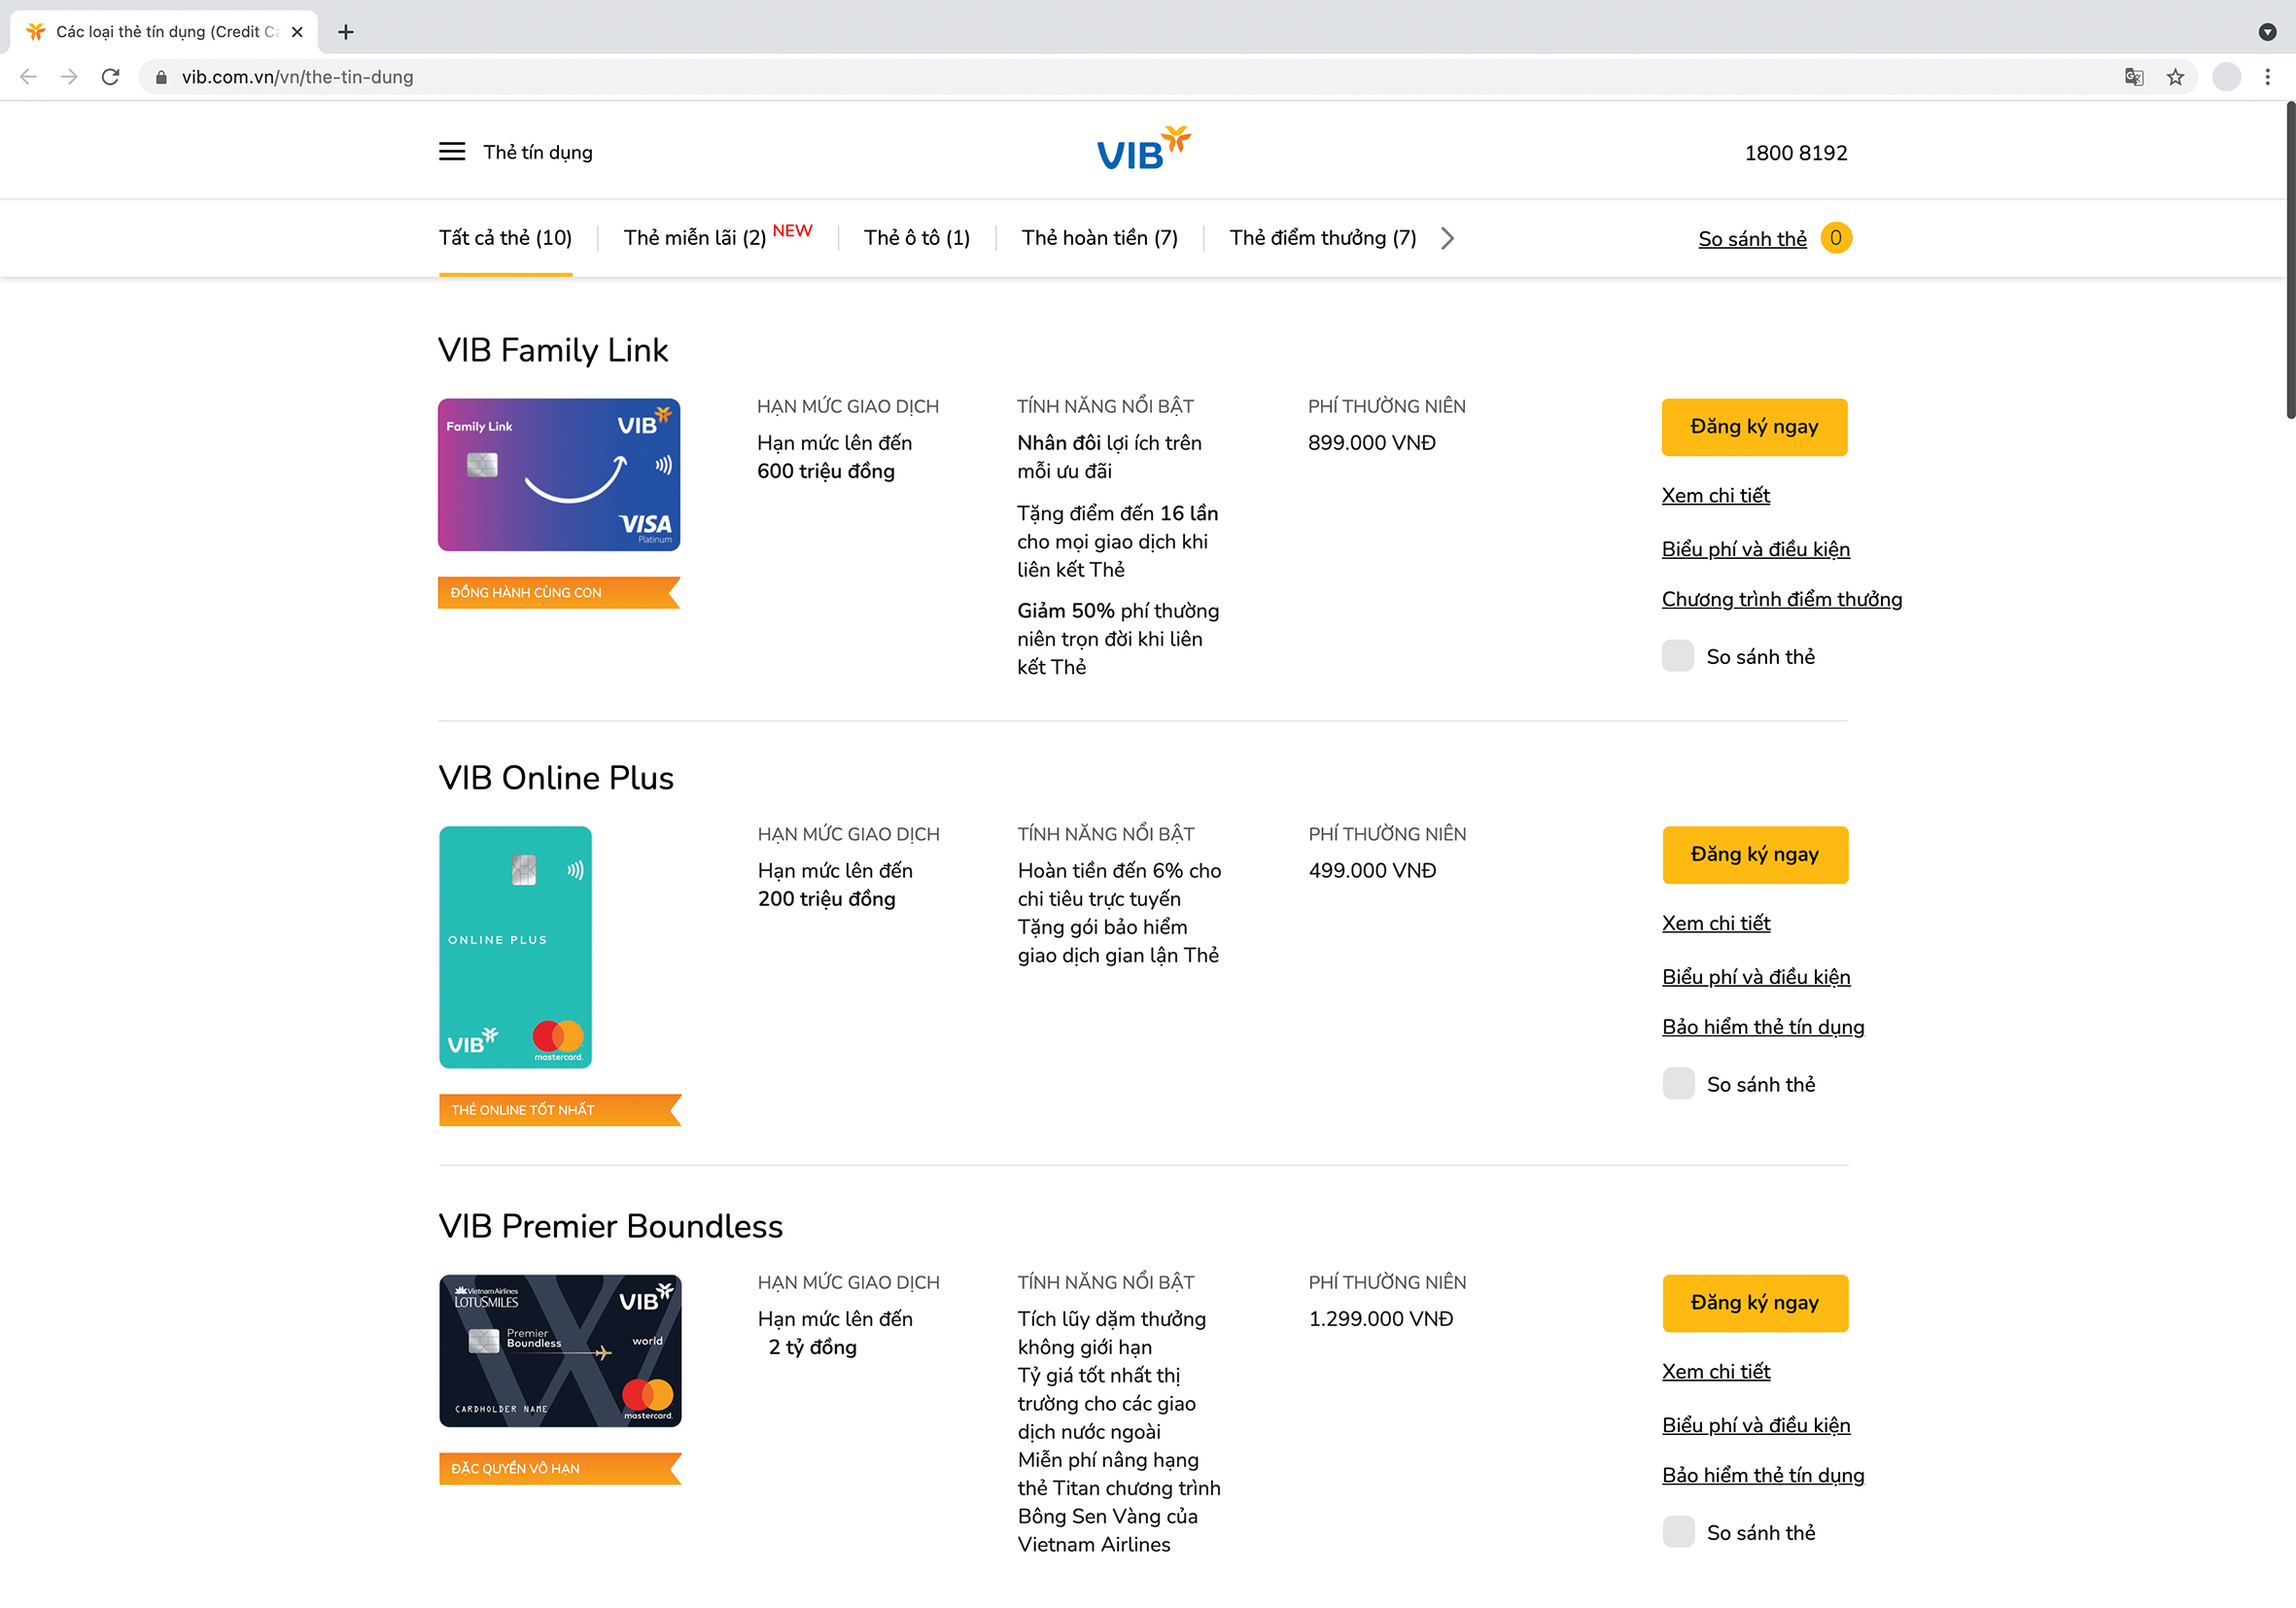Click Đăng ký ngay button for VIB Online Plus

click(x=1754, y=855)
